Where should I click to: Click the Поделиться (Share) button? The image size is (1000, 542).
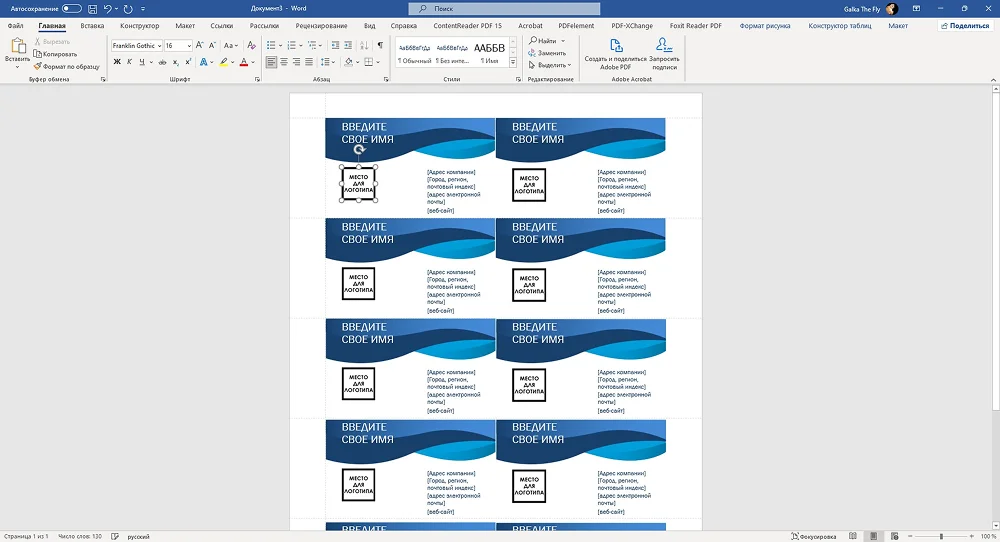964,26
